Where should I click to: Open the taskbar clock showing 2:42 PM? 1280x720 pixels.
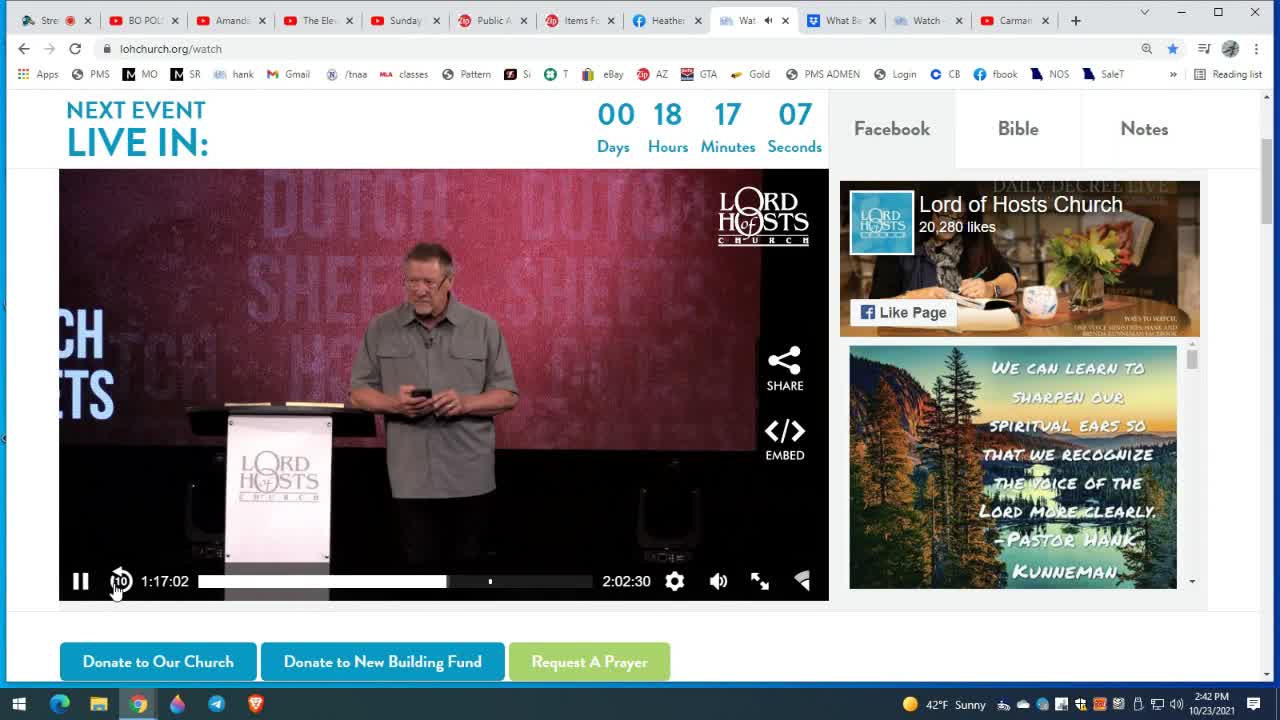pos(1213,704)
